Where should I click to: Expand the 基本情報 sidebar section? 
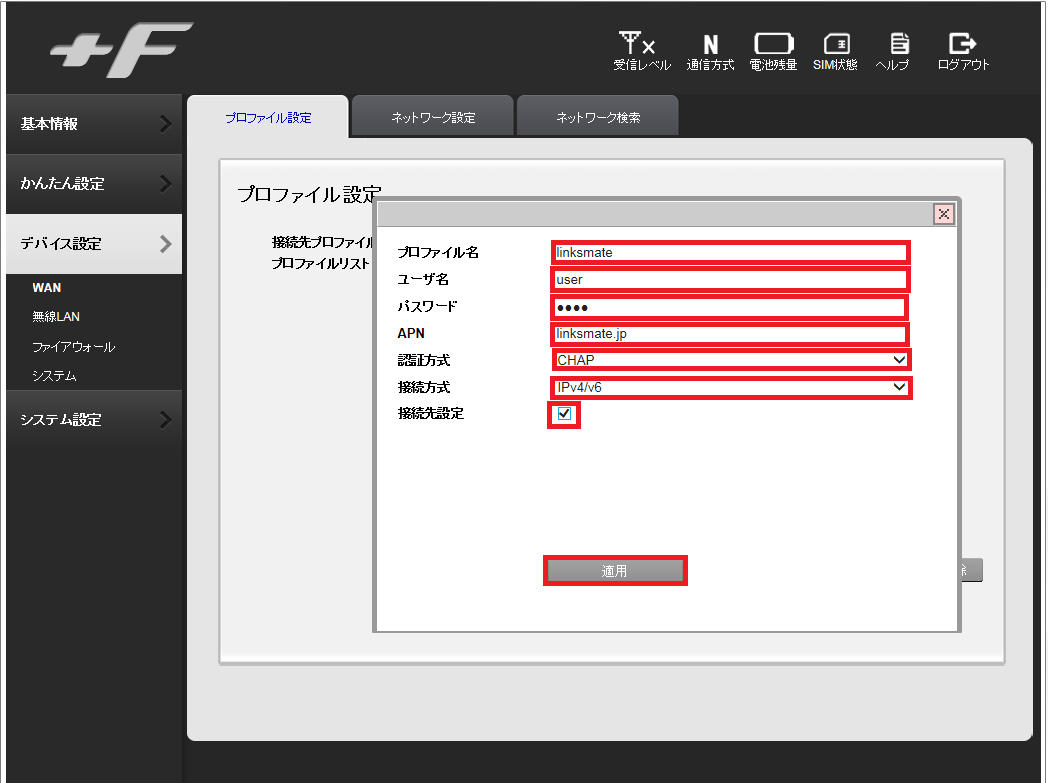tap(94, 124)
